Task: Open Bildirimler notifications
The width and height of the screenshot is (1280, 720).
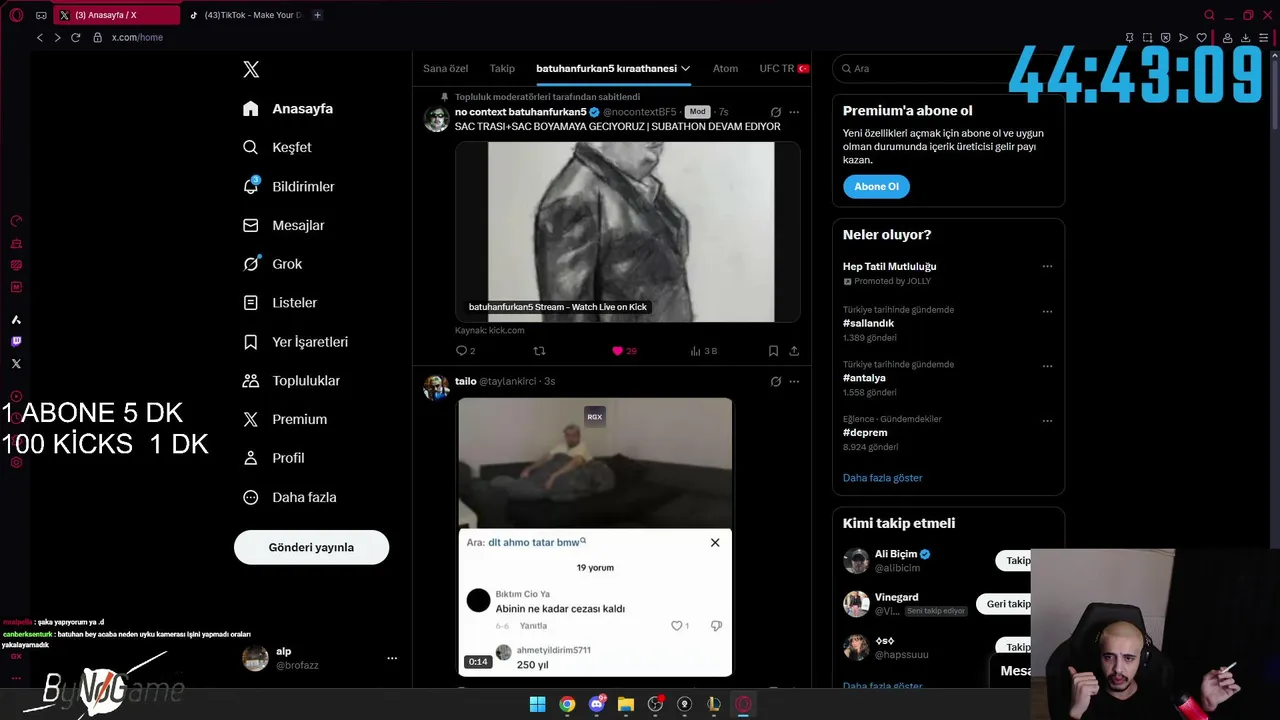Action: (x=289, y=187)
